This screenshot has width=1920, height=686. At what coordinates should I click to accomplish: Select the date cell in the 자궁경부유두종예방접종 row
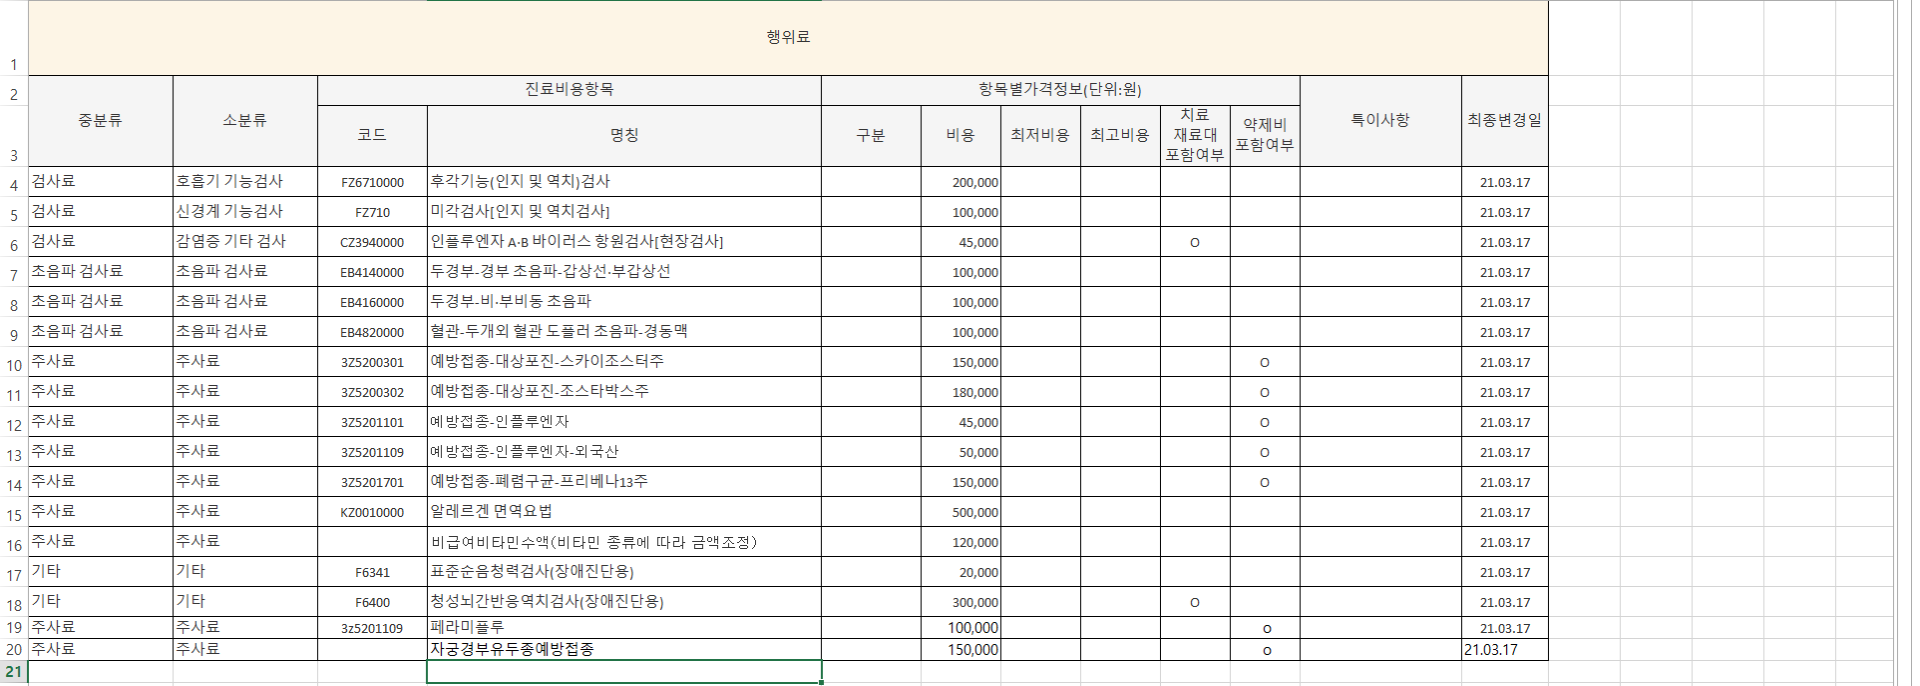[x=1504, y=650]
